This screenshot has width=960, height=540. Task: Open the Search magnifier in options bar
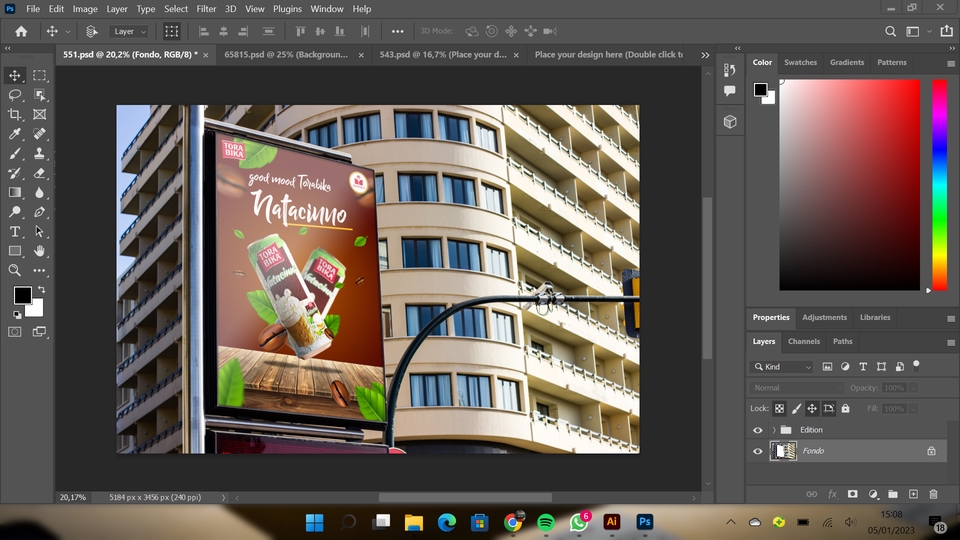[x=890, y=31]
